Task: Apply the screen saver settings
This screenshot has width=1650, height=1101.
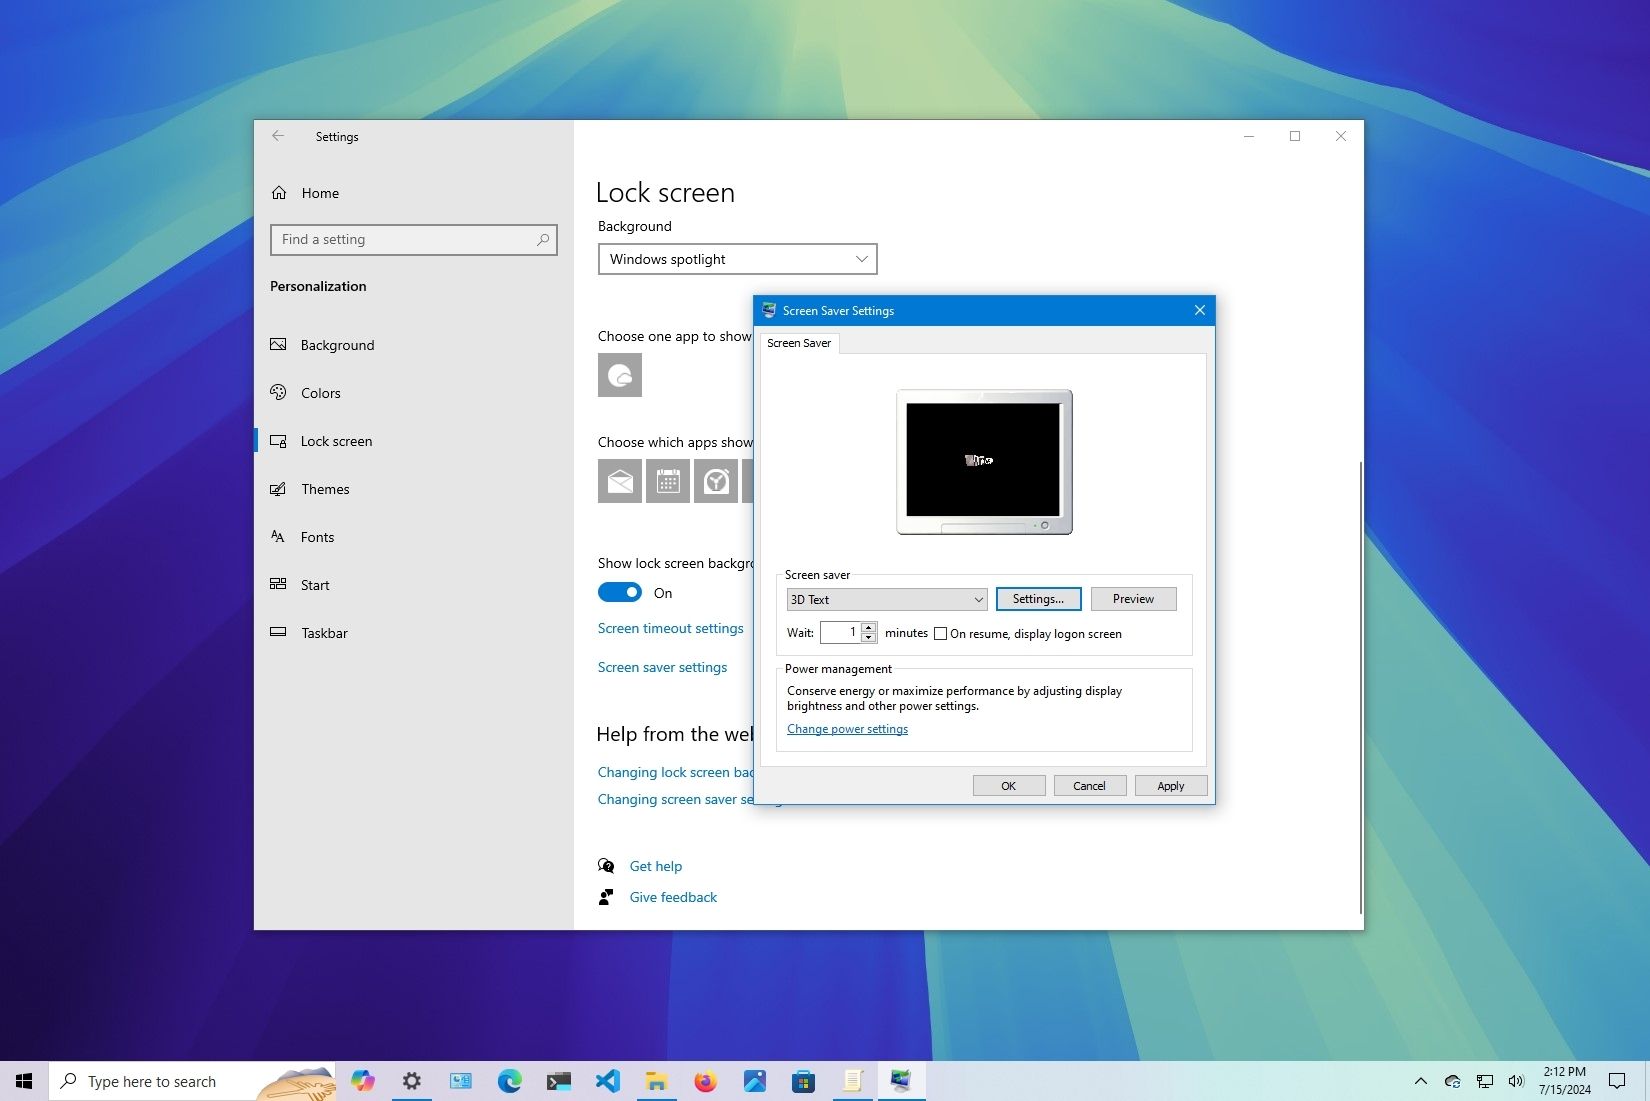Action: [1170, 785]
